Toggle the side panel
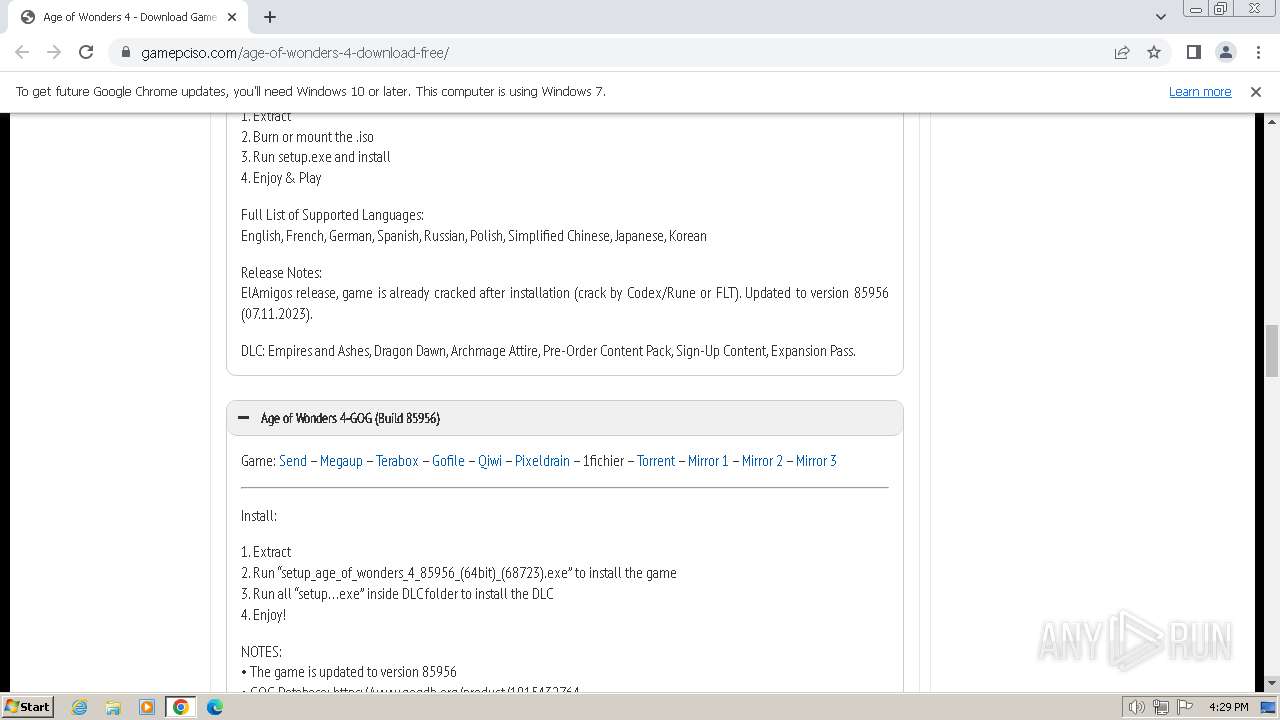The height and width of the screenshot is (720, 1280). (1193, 52)
